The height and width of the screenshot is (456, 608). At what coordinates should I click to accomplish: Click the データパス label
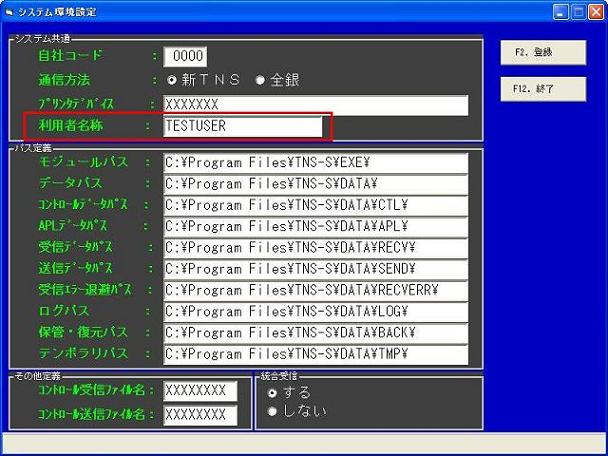[x=71, y=183]
